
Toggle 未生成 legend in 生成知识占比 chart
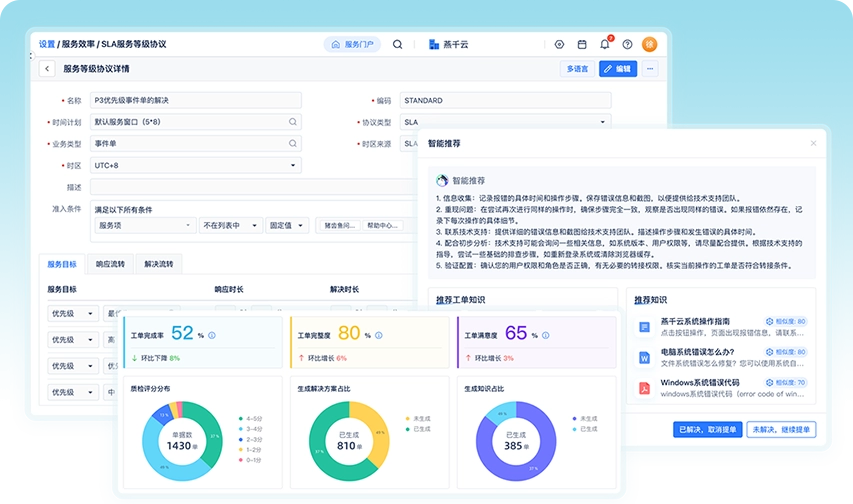point(585,419)
